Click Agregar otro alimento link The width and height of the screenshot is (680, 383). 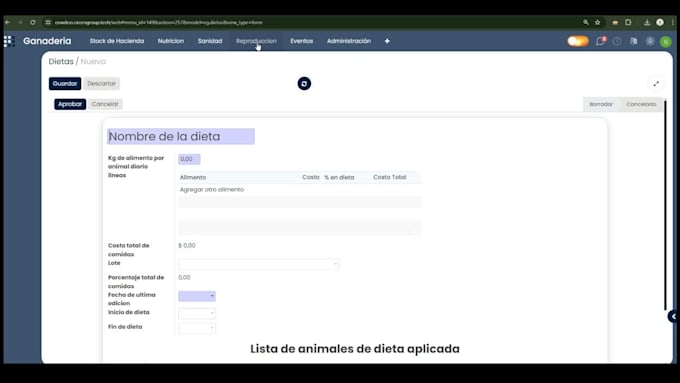212,190
